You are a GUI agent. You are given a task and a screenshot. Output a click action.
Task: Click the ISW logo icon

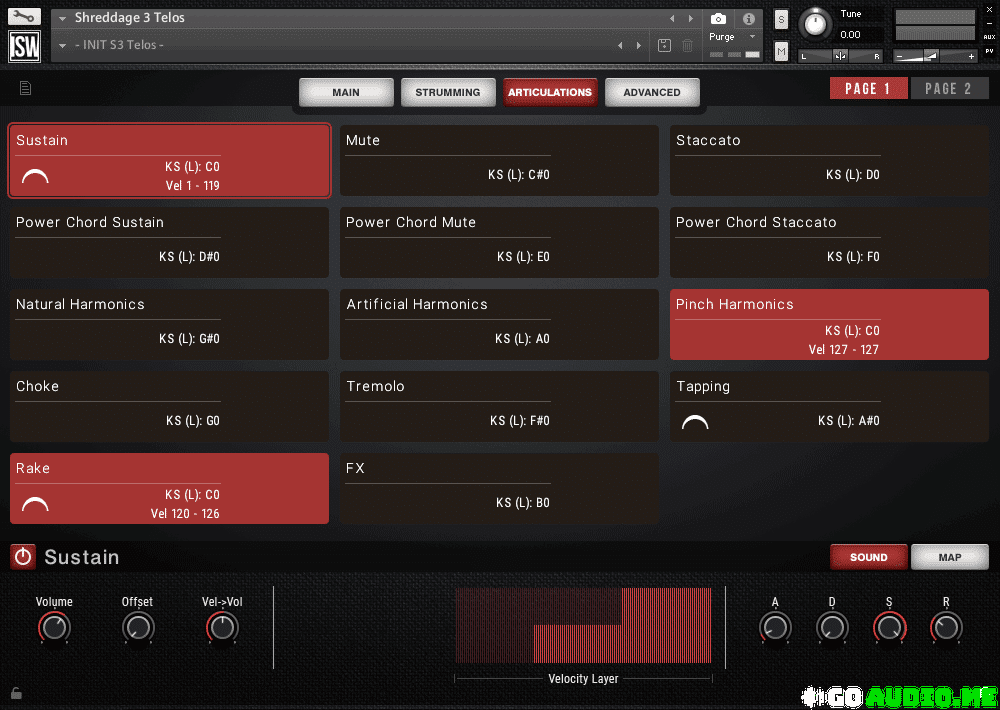point(24,47)
